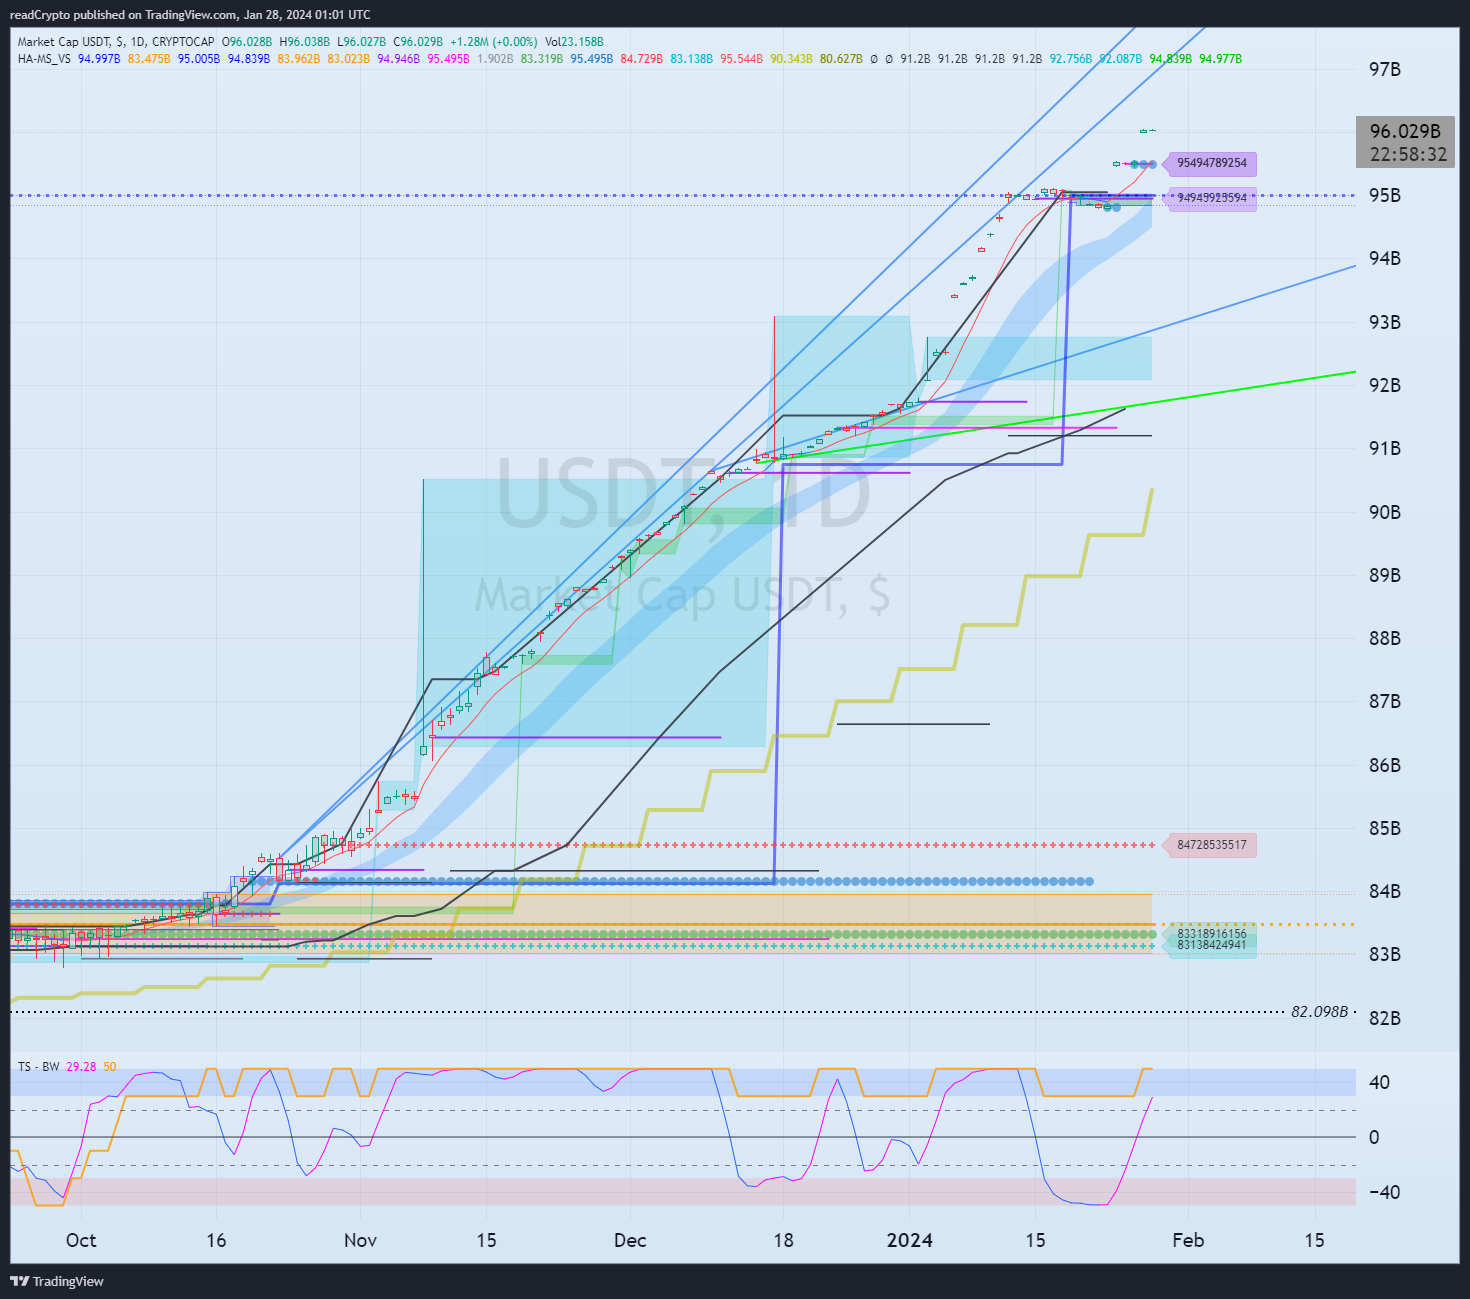Click the gray HA-MS_VS value 1.902B
This screenshot has width=1470, height=1299.
point(495,59)
